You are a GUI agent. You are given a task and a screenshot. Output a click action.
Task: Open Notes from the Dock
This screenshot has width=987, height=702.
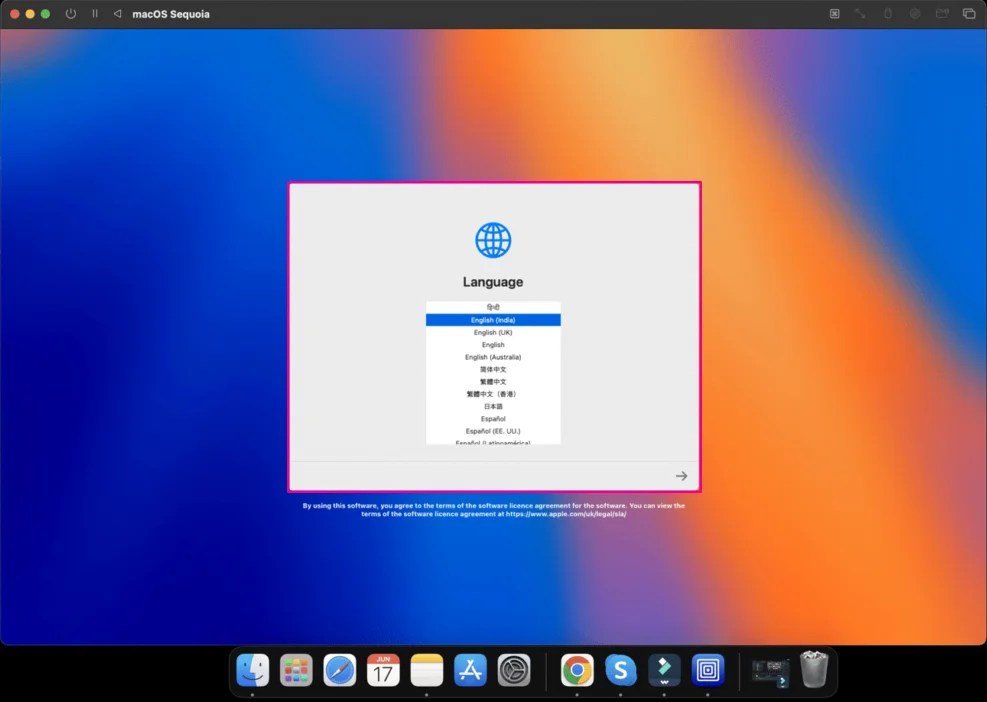point(427,670)
